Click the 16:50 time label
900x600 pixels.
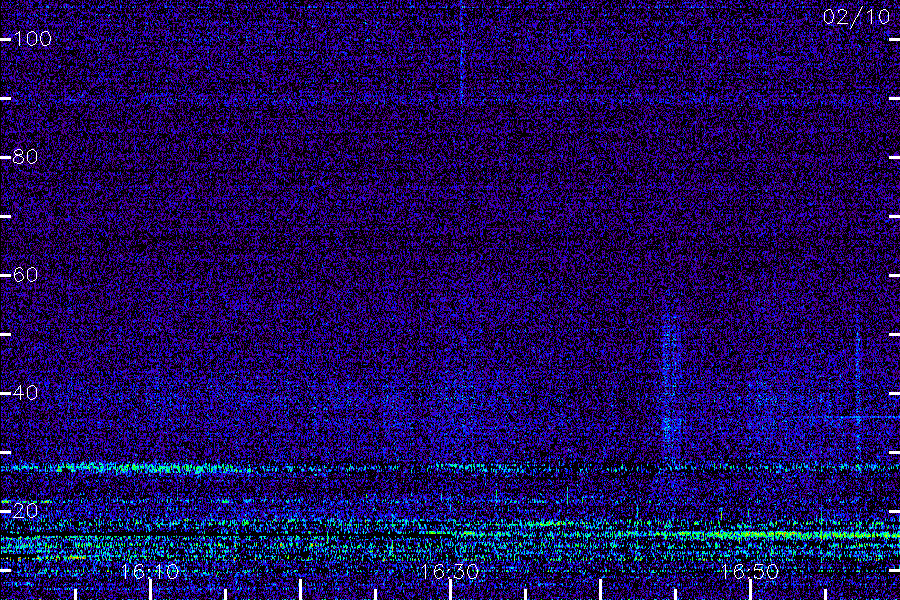pos(750,571)
